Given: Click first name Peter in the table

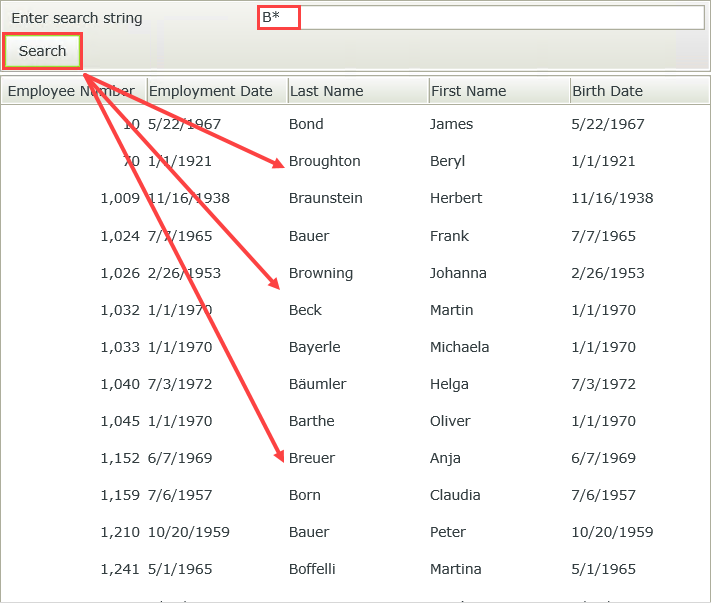Looking at the screenshot, I should click(x=448, y=532).
